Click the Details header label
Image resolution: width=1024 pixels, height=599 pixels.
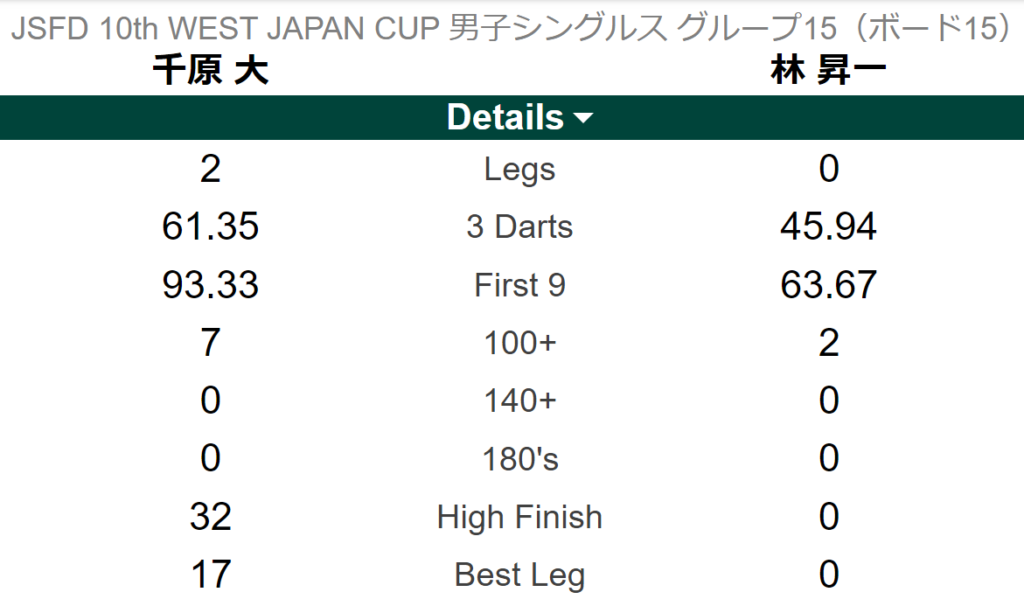(x=505, y=117)
